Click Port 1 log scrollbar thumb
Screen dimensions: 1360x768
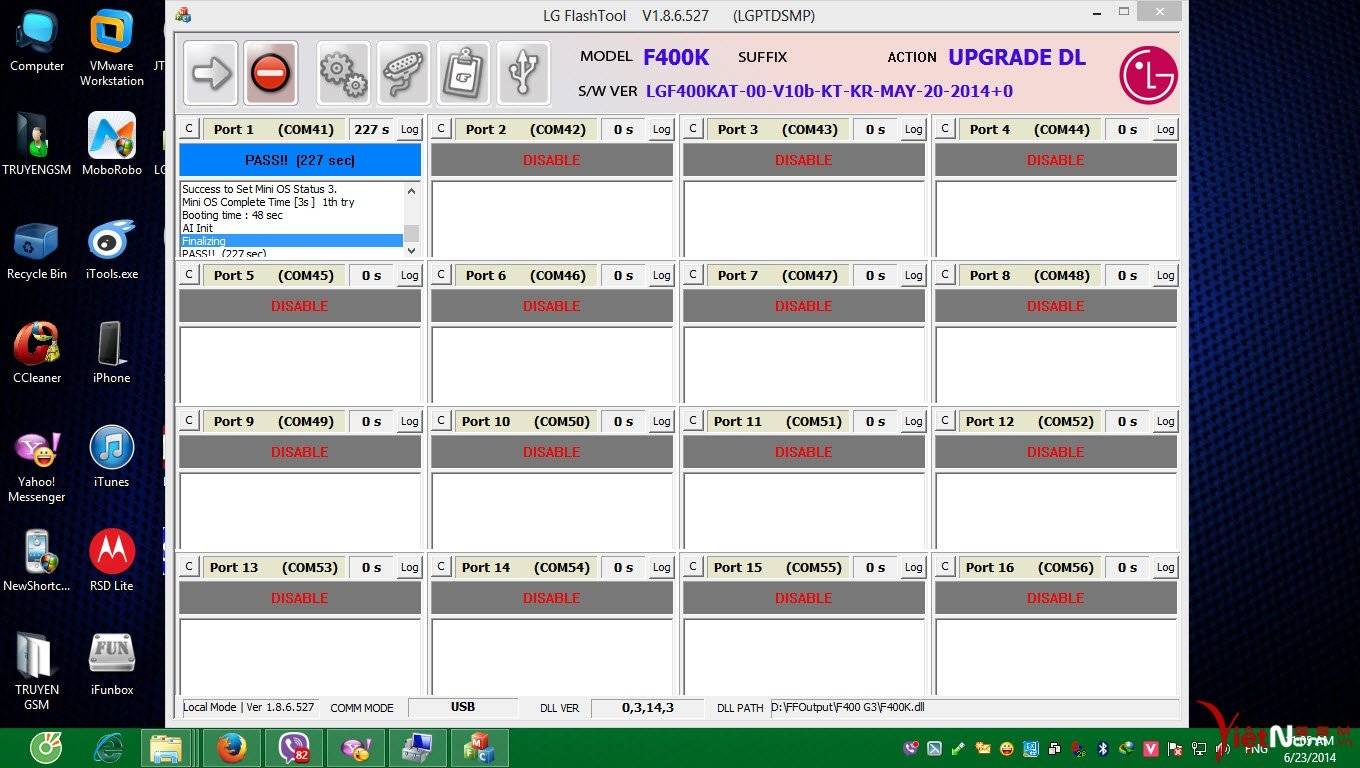tap(411, 234)
